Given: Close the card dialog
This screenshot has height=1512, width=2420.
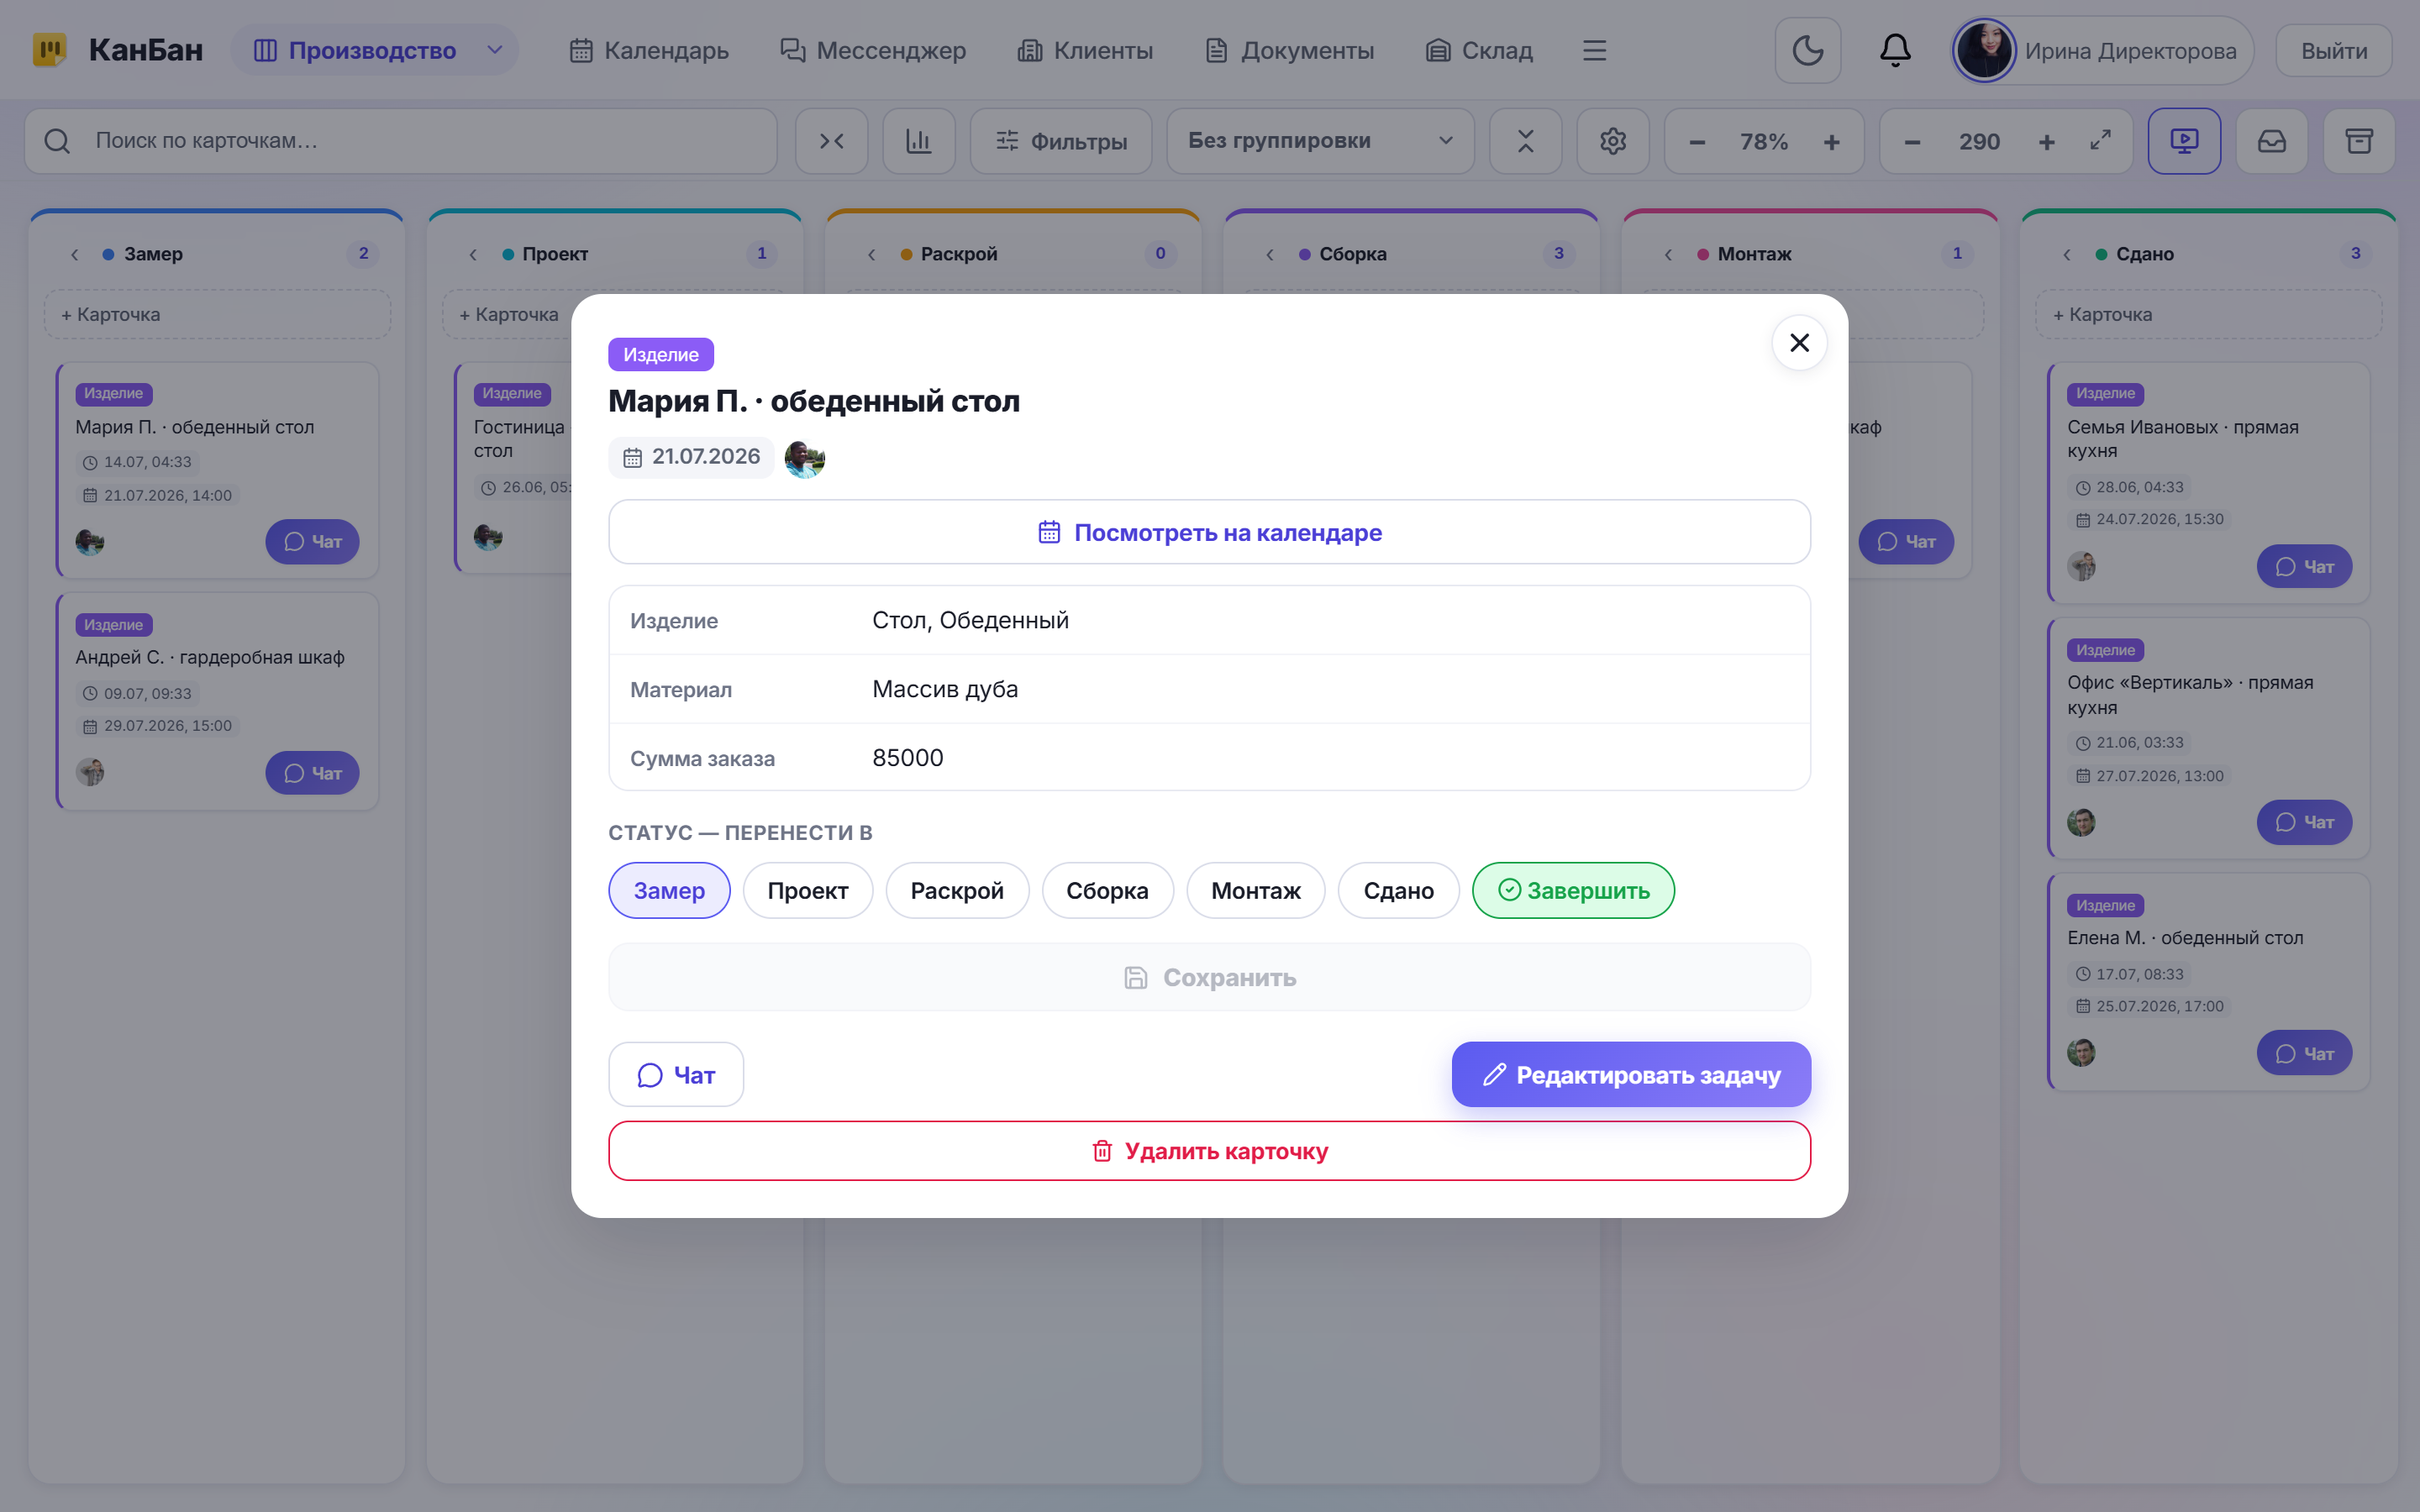Looking at the screenshot, I should (x=1799, y=343).
